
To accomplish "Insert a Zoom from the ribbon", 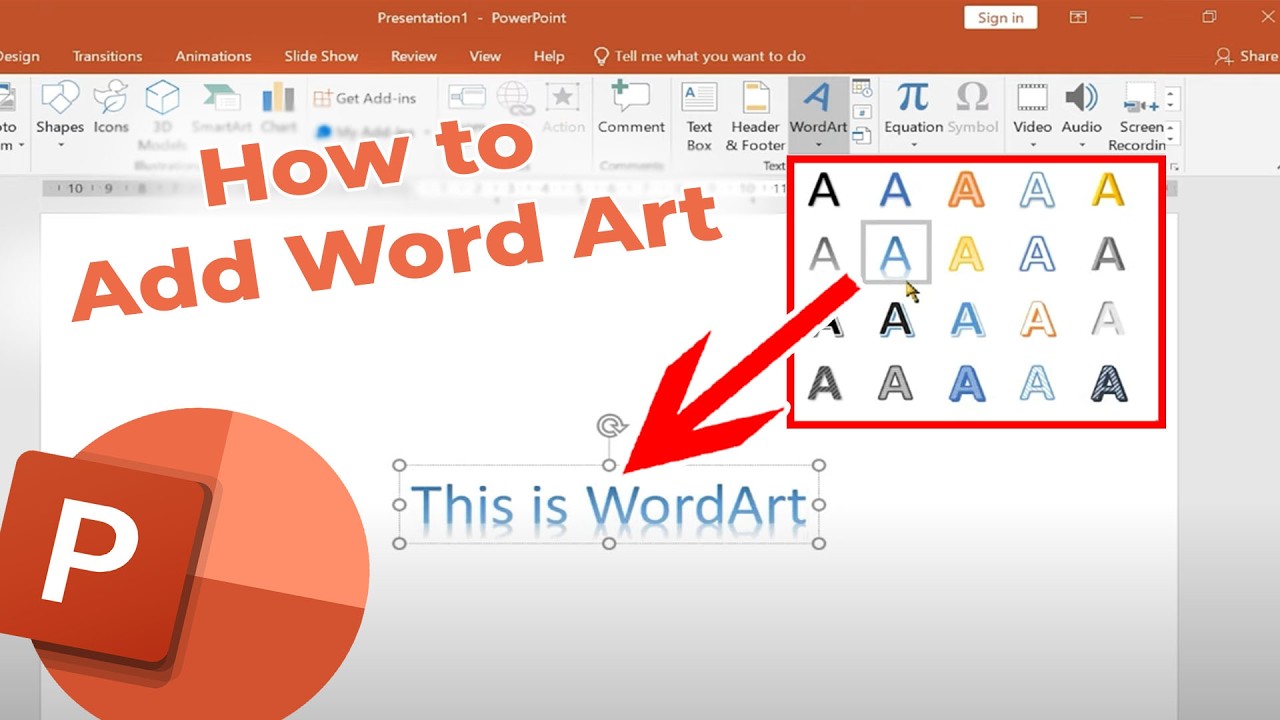I will [x=467, y=98].
